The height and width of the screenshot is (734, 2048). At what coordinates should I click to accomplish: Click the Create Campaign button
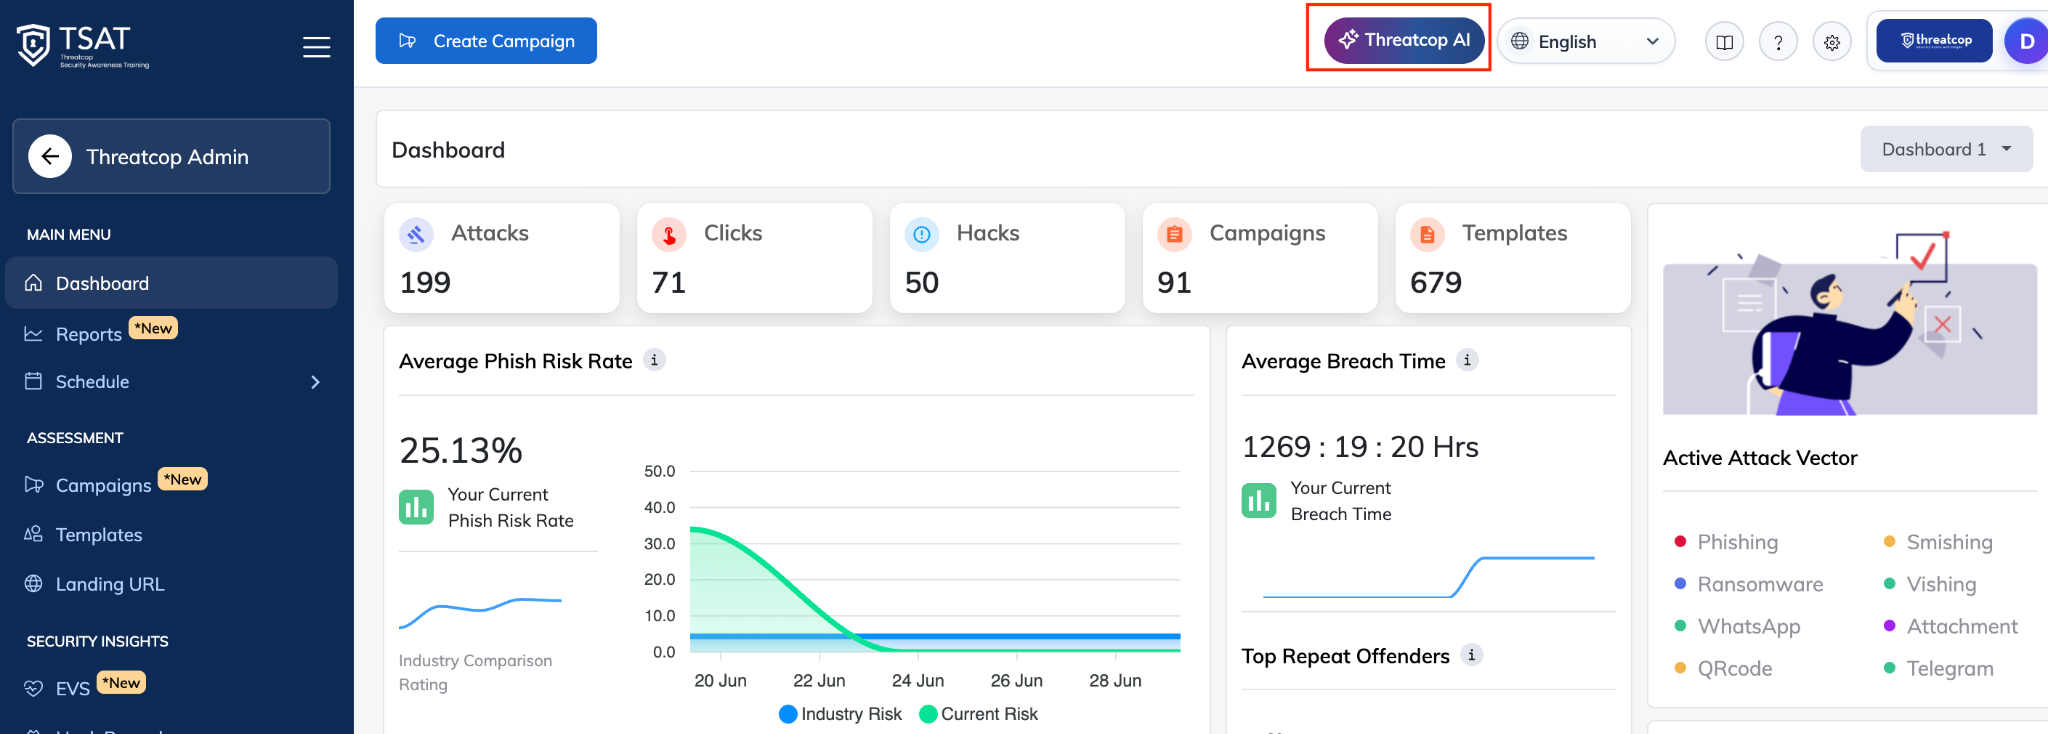pos(486,41)
